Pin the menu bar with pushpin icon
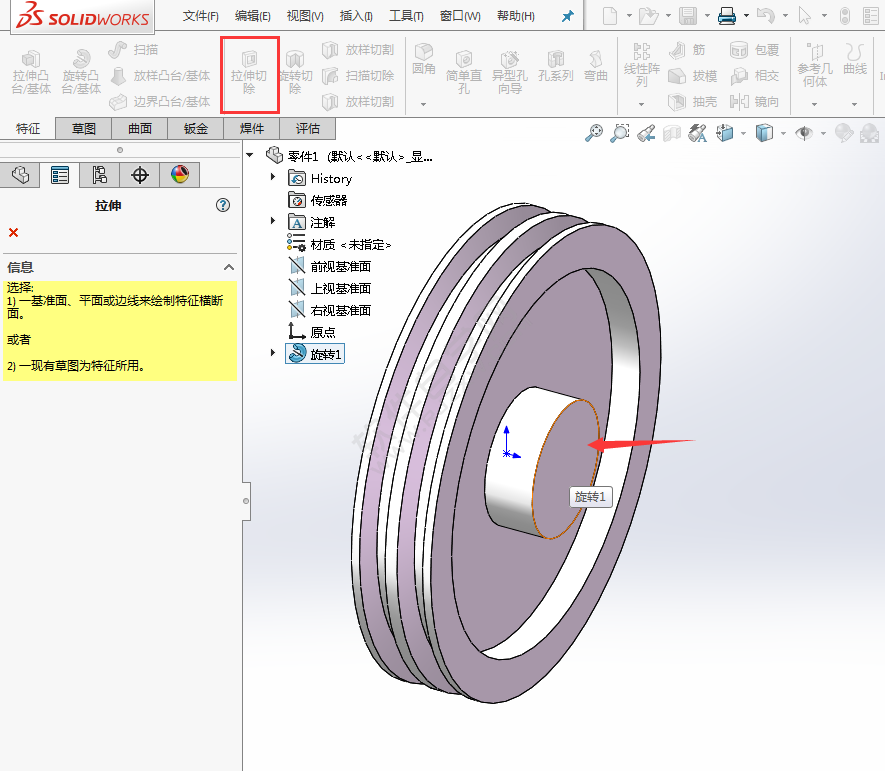Viewport: 885px width, 771px height. pyautogui.click(x=567, y=16)
